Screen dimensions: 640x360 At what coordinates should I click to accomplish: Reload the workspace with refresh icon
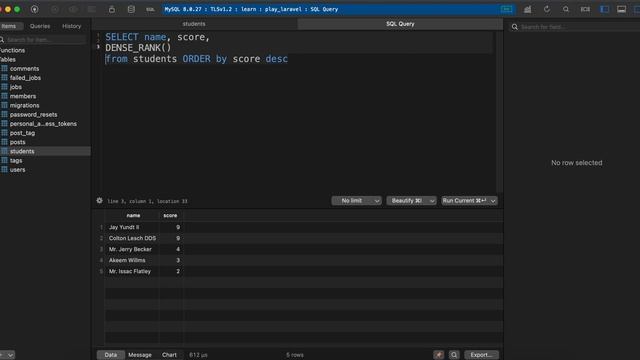click(547, 9)
